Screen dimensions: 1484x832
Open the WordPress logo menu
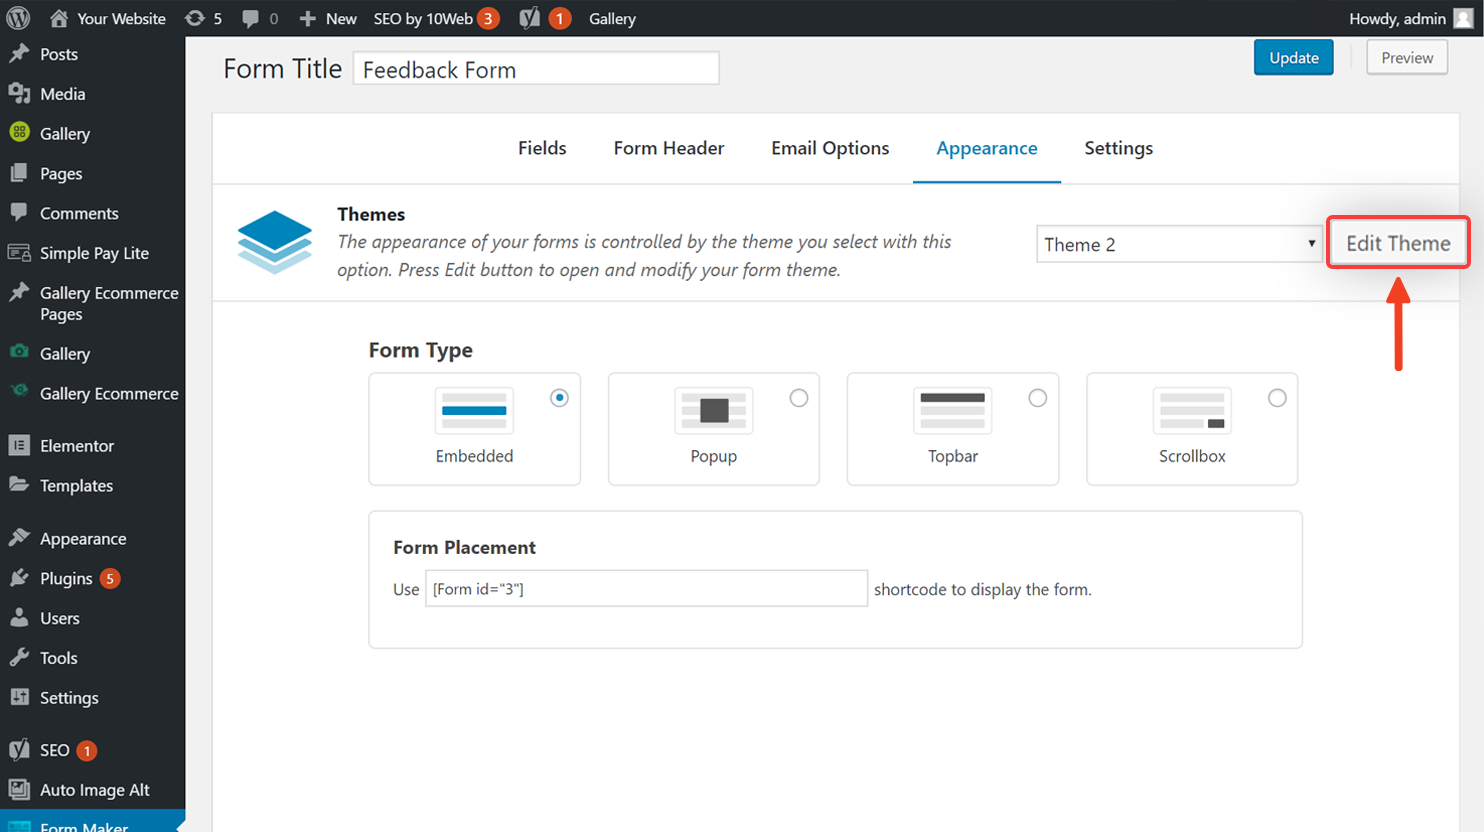click(18, 18)
